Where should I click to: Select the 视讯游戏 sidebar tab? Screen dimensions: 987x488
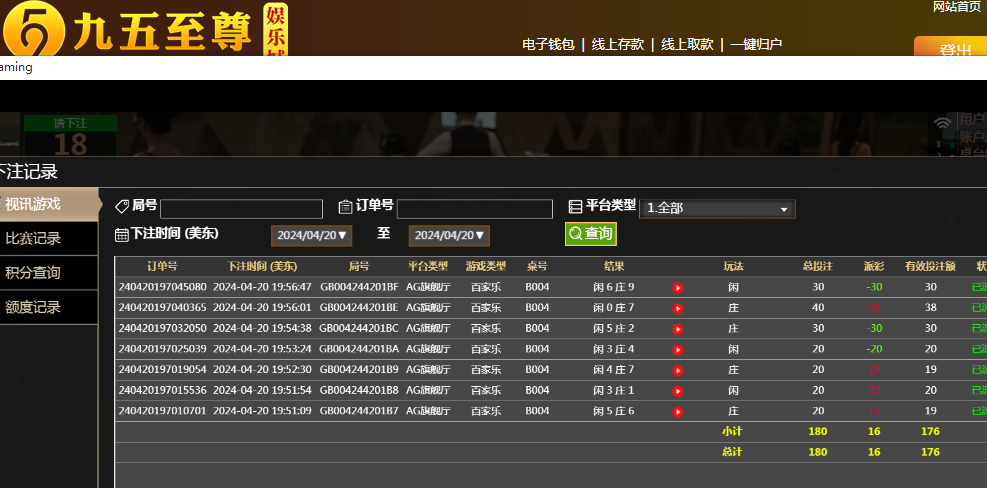48,205
